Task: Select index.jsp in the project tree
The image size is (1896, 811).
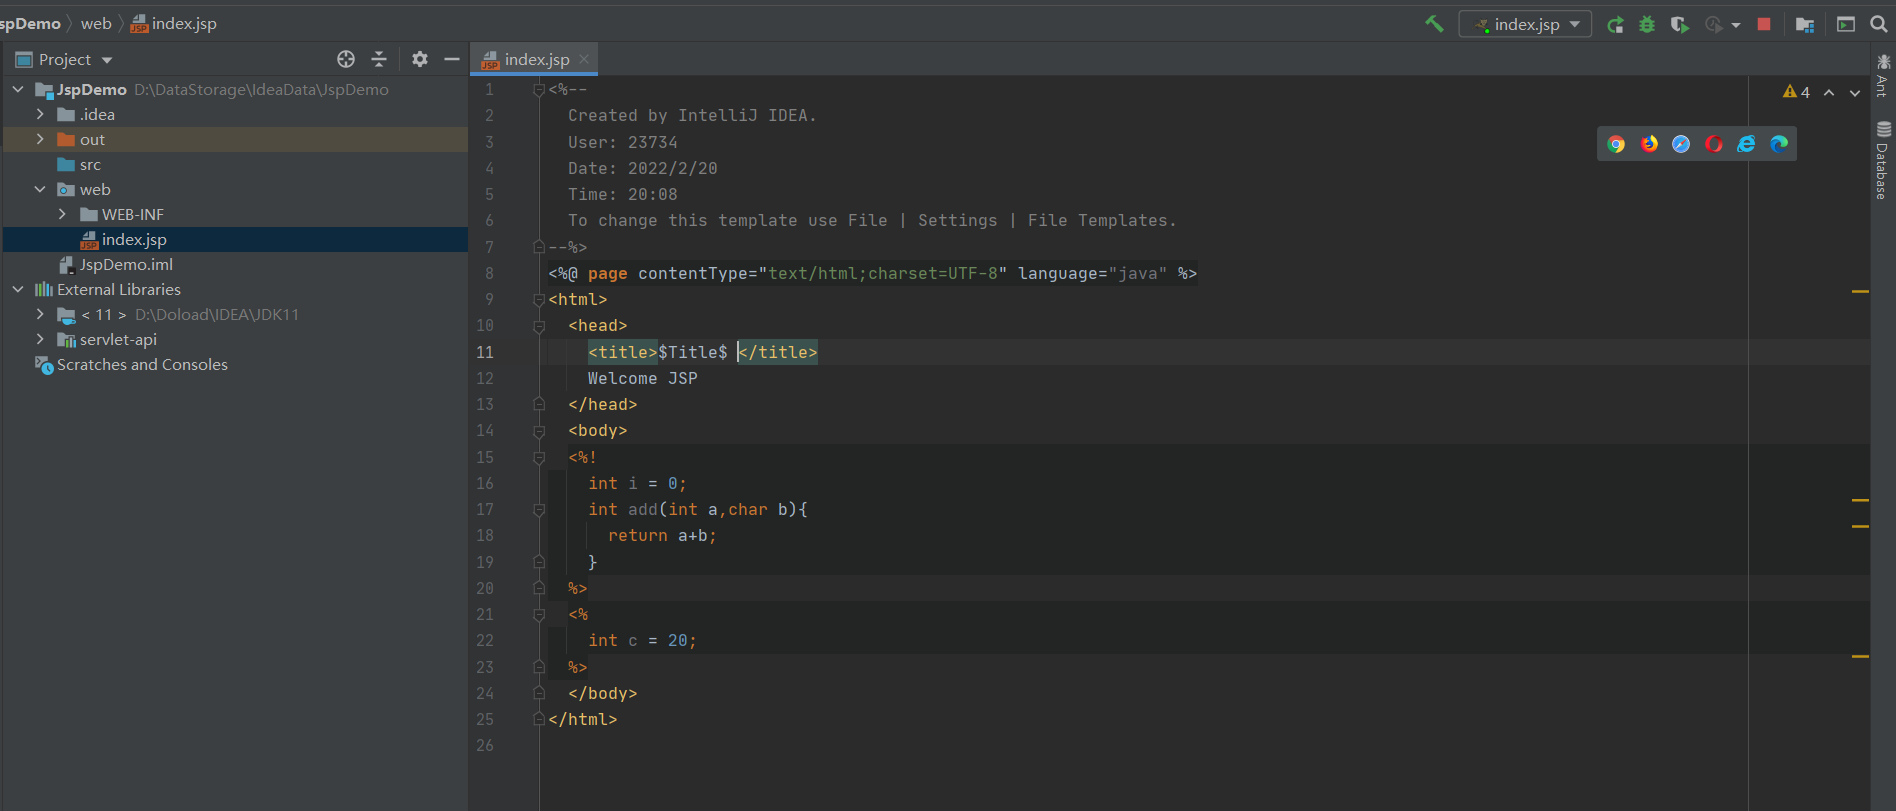Action: [x=235, y=239]
